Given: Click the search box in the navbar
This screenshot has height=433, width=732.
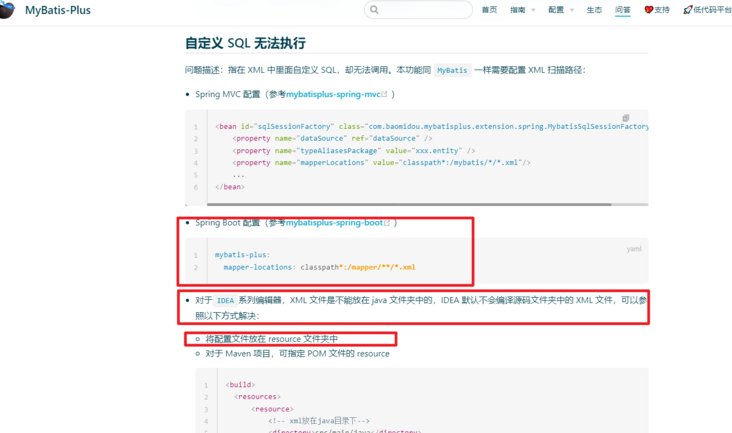Looking at the screenshot, I should 418,9.
